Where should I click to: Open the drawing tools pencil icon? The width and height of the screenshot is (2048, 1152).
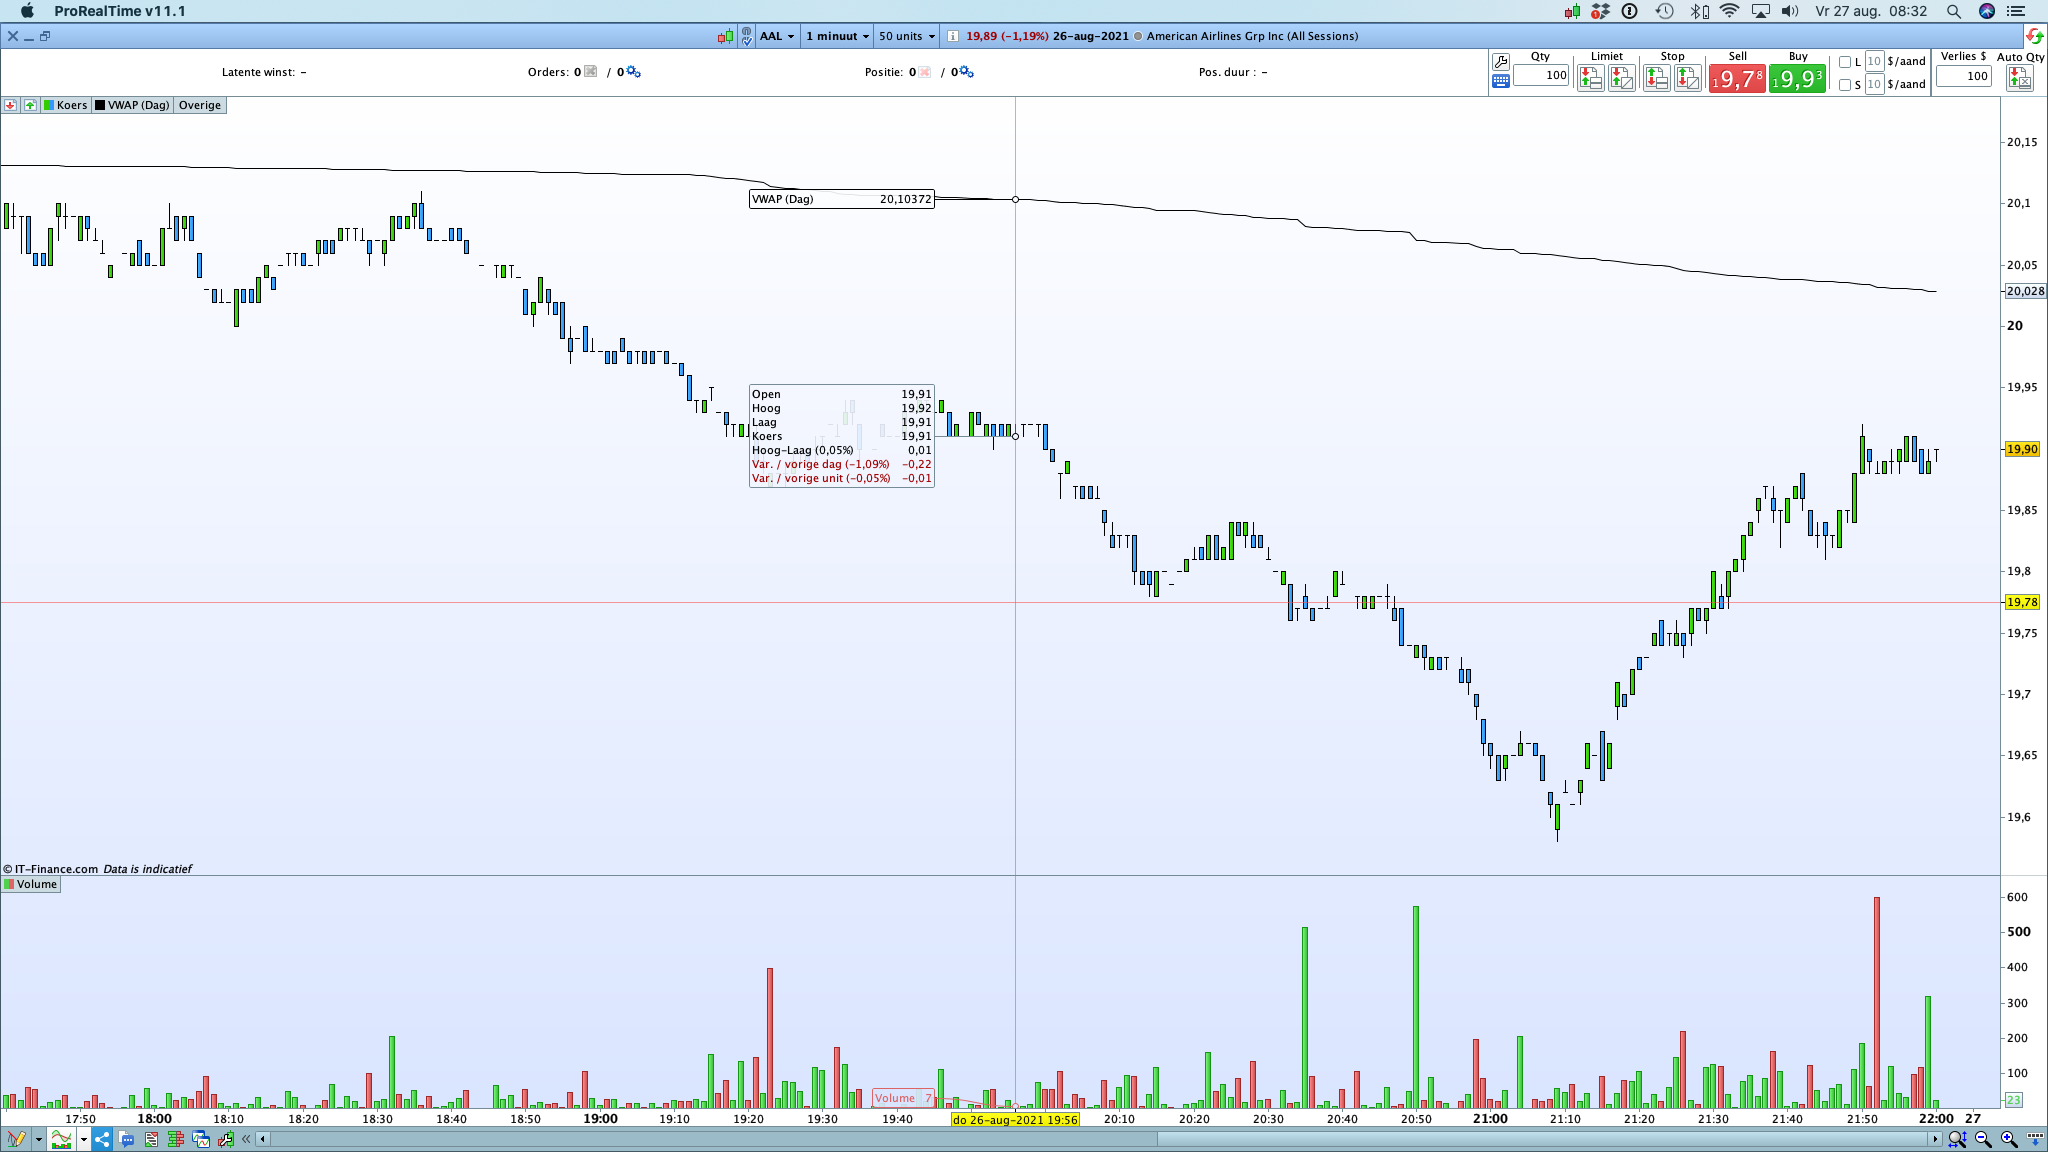click(16, 1139)
